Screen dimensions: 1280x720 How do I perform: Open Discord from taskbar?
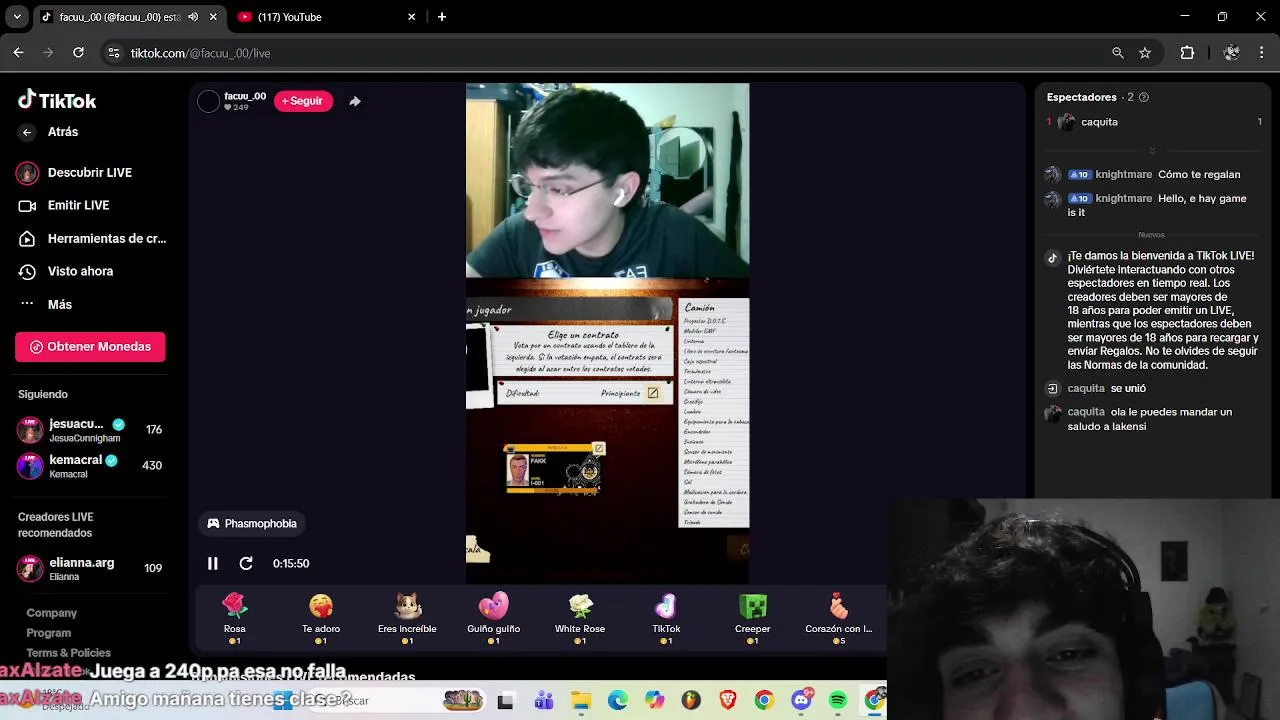tap(802, 701)
